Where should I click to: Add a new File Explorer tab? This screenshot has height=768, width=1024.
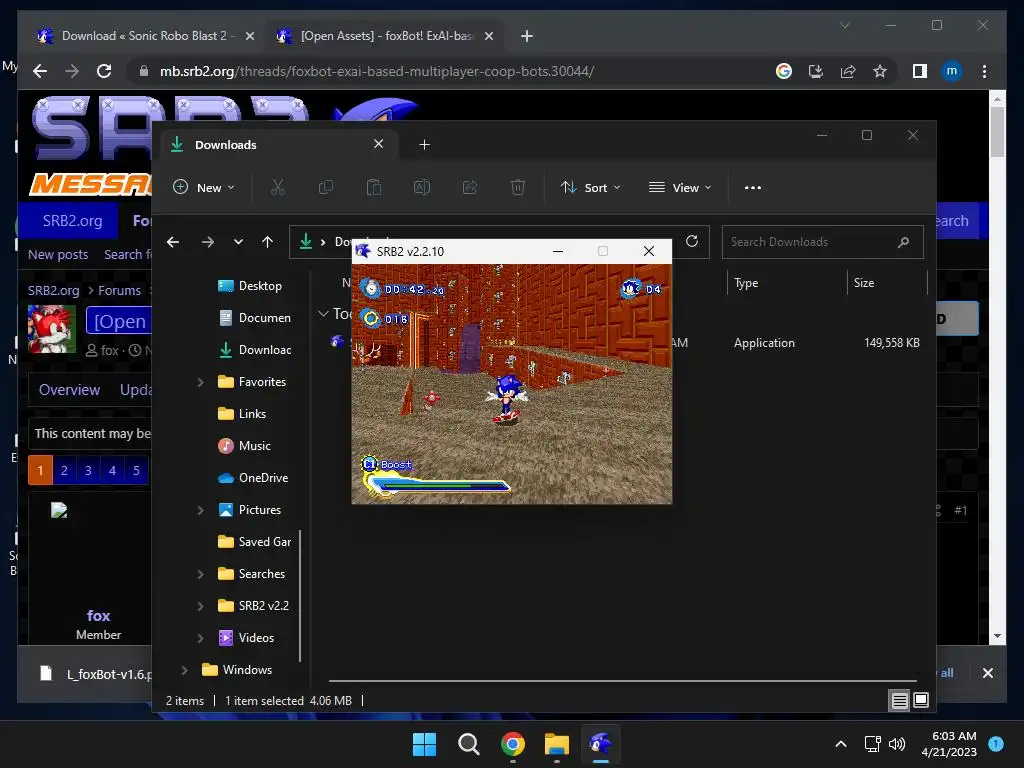pos(424,144)
